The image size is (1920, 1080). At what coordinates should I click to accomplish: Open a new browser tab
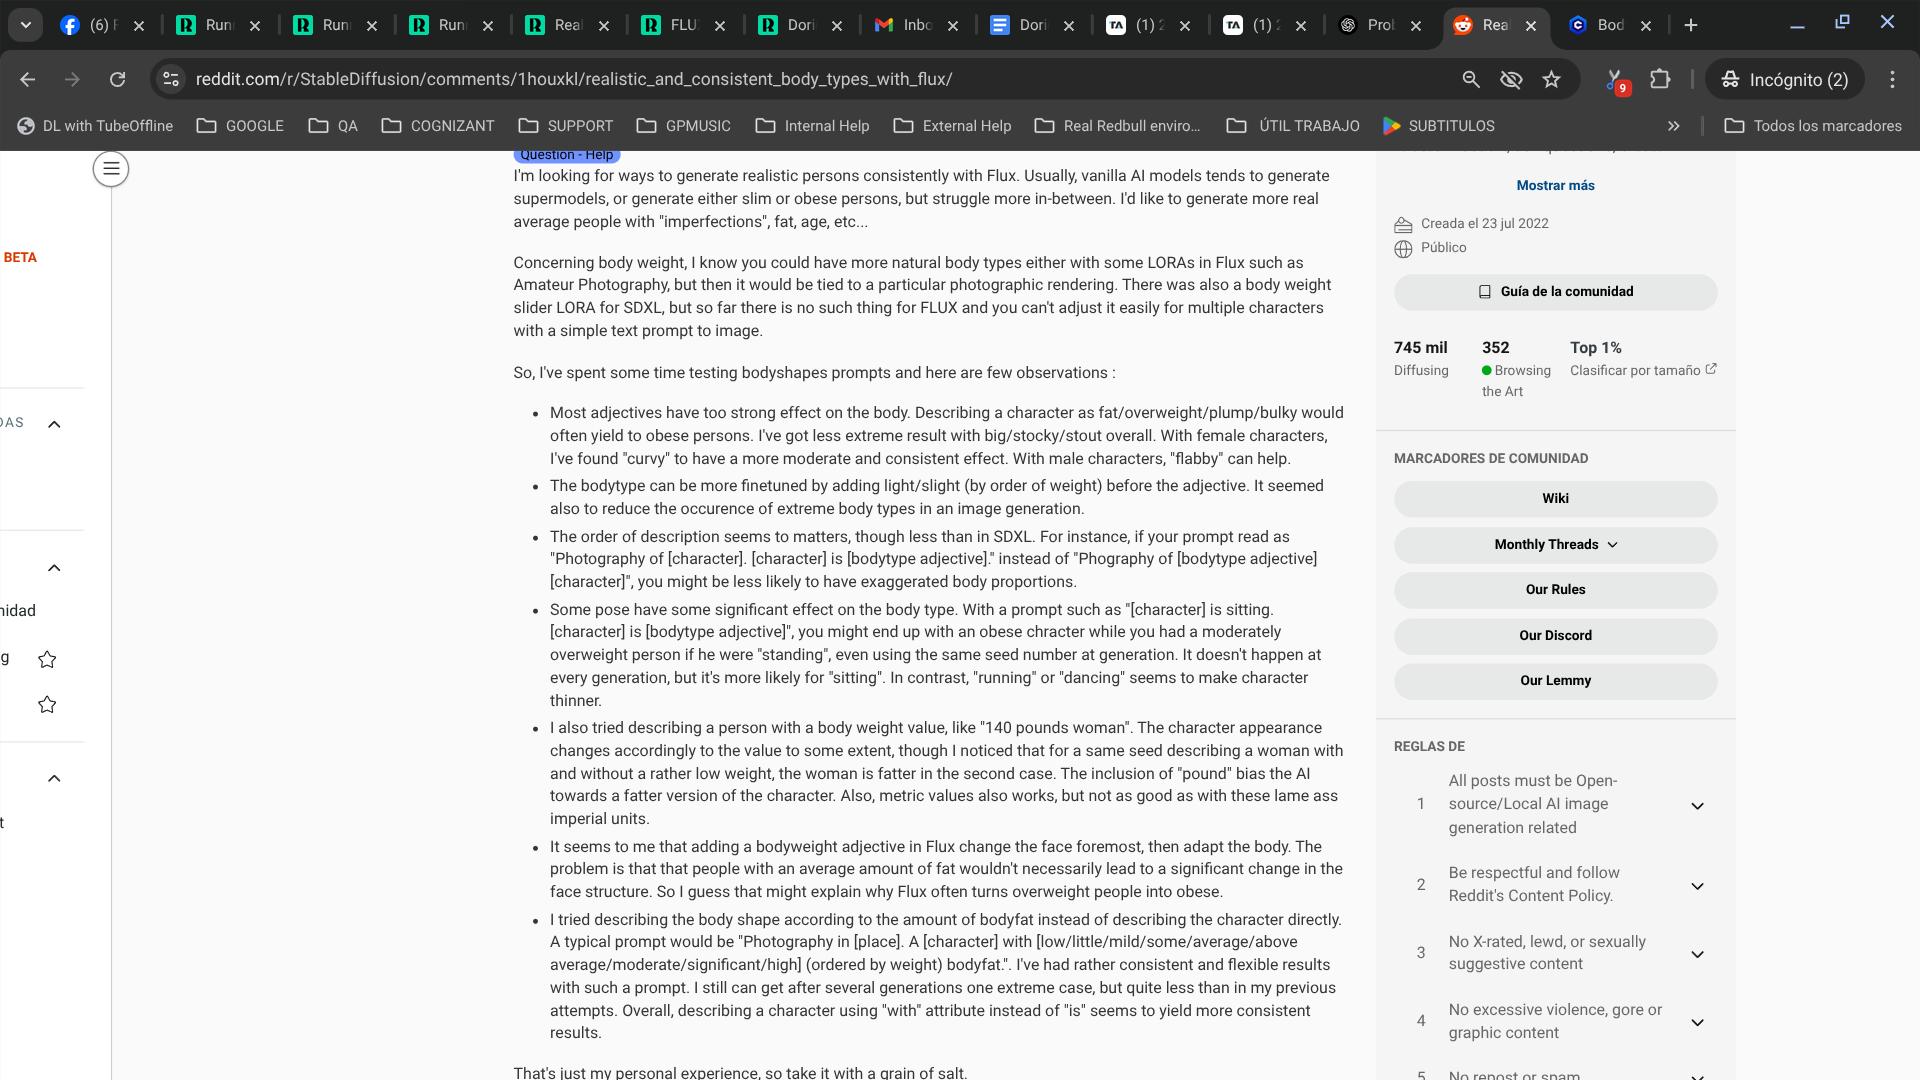click(1691, 26)
